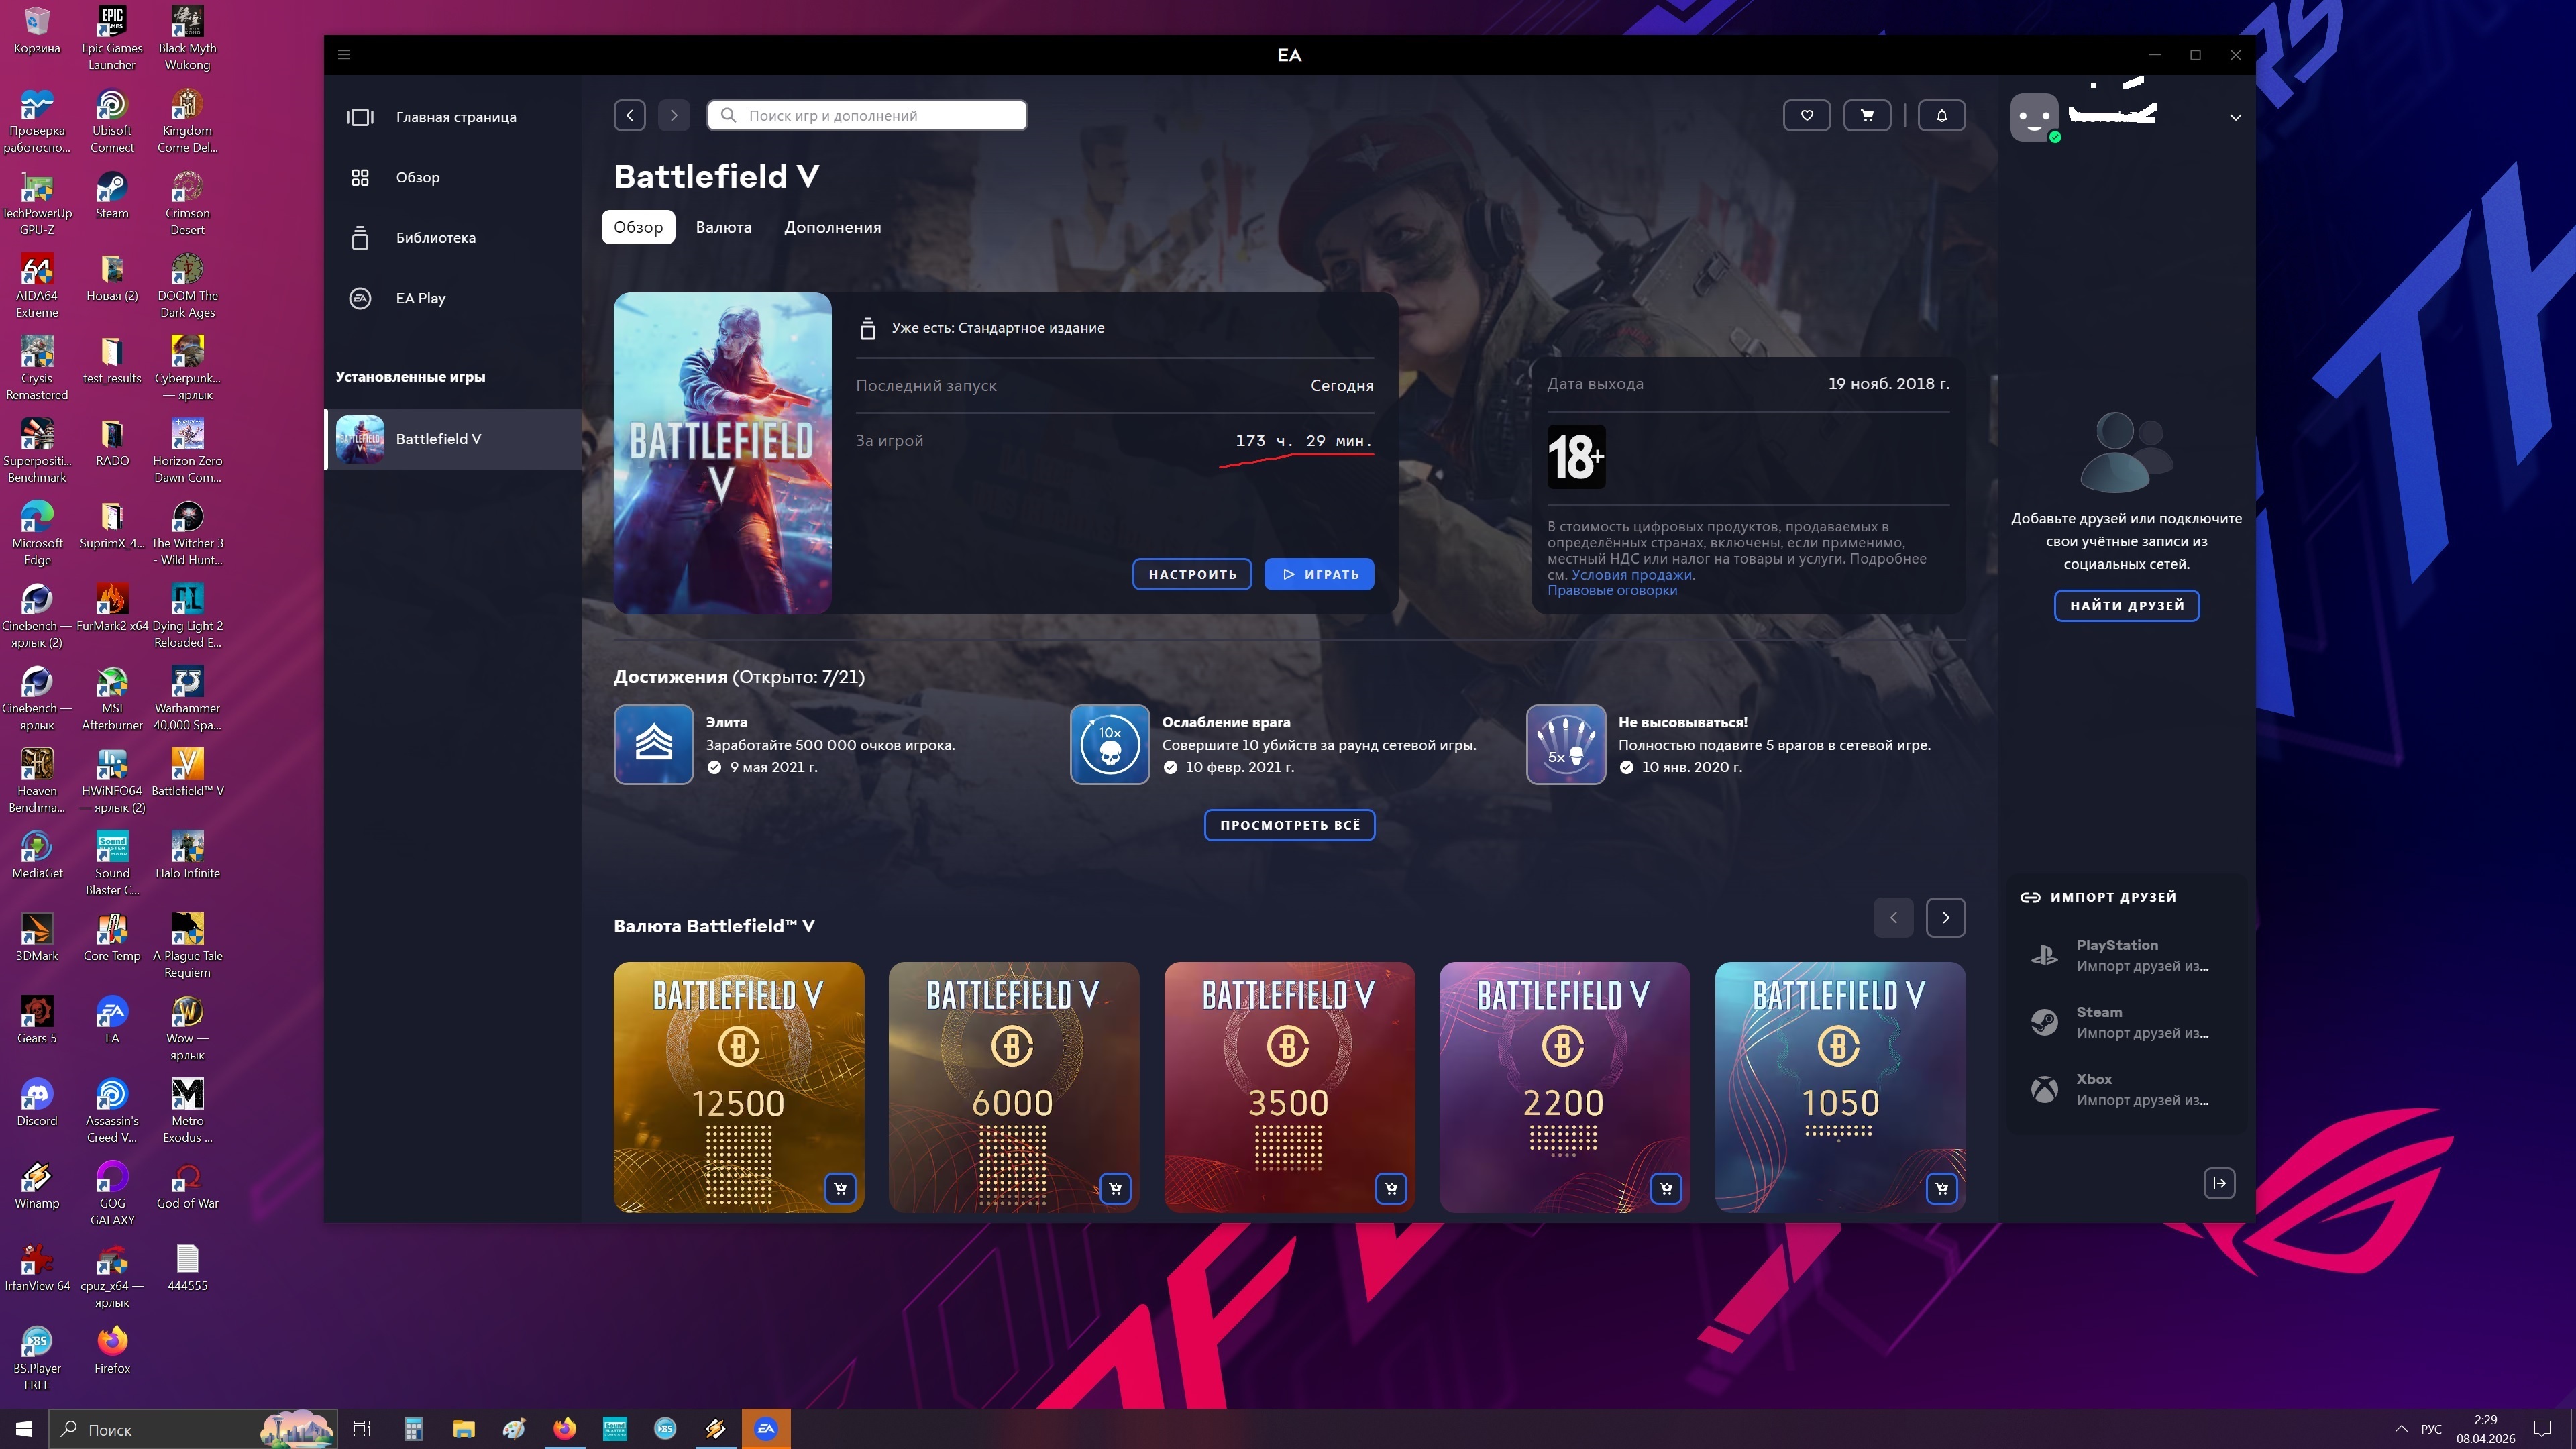
Task: Open the wishlist heart icon
Action: coord(1806,115)
